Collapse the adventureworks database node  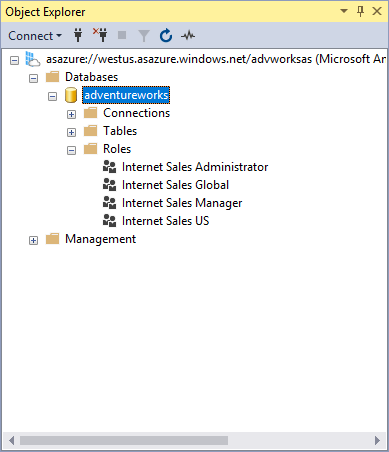(52, 97)
